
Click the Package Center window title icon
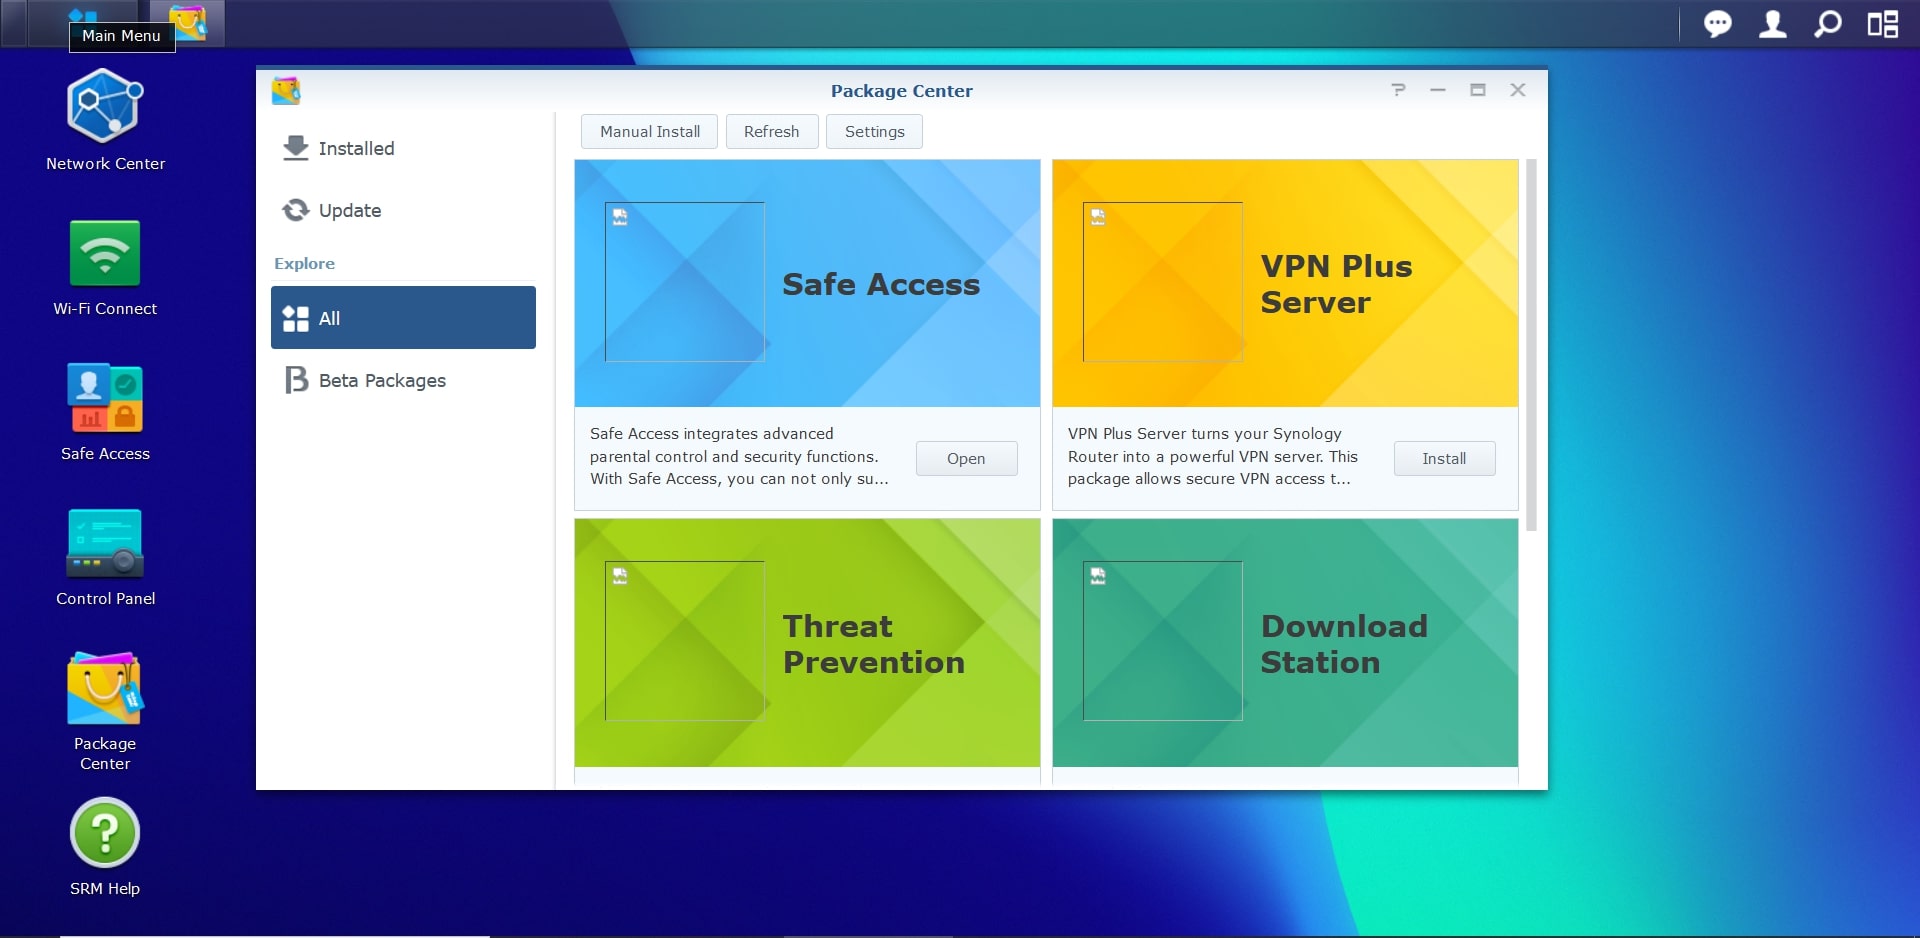286,90
